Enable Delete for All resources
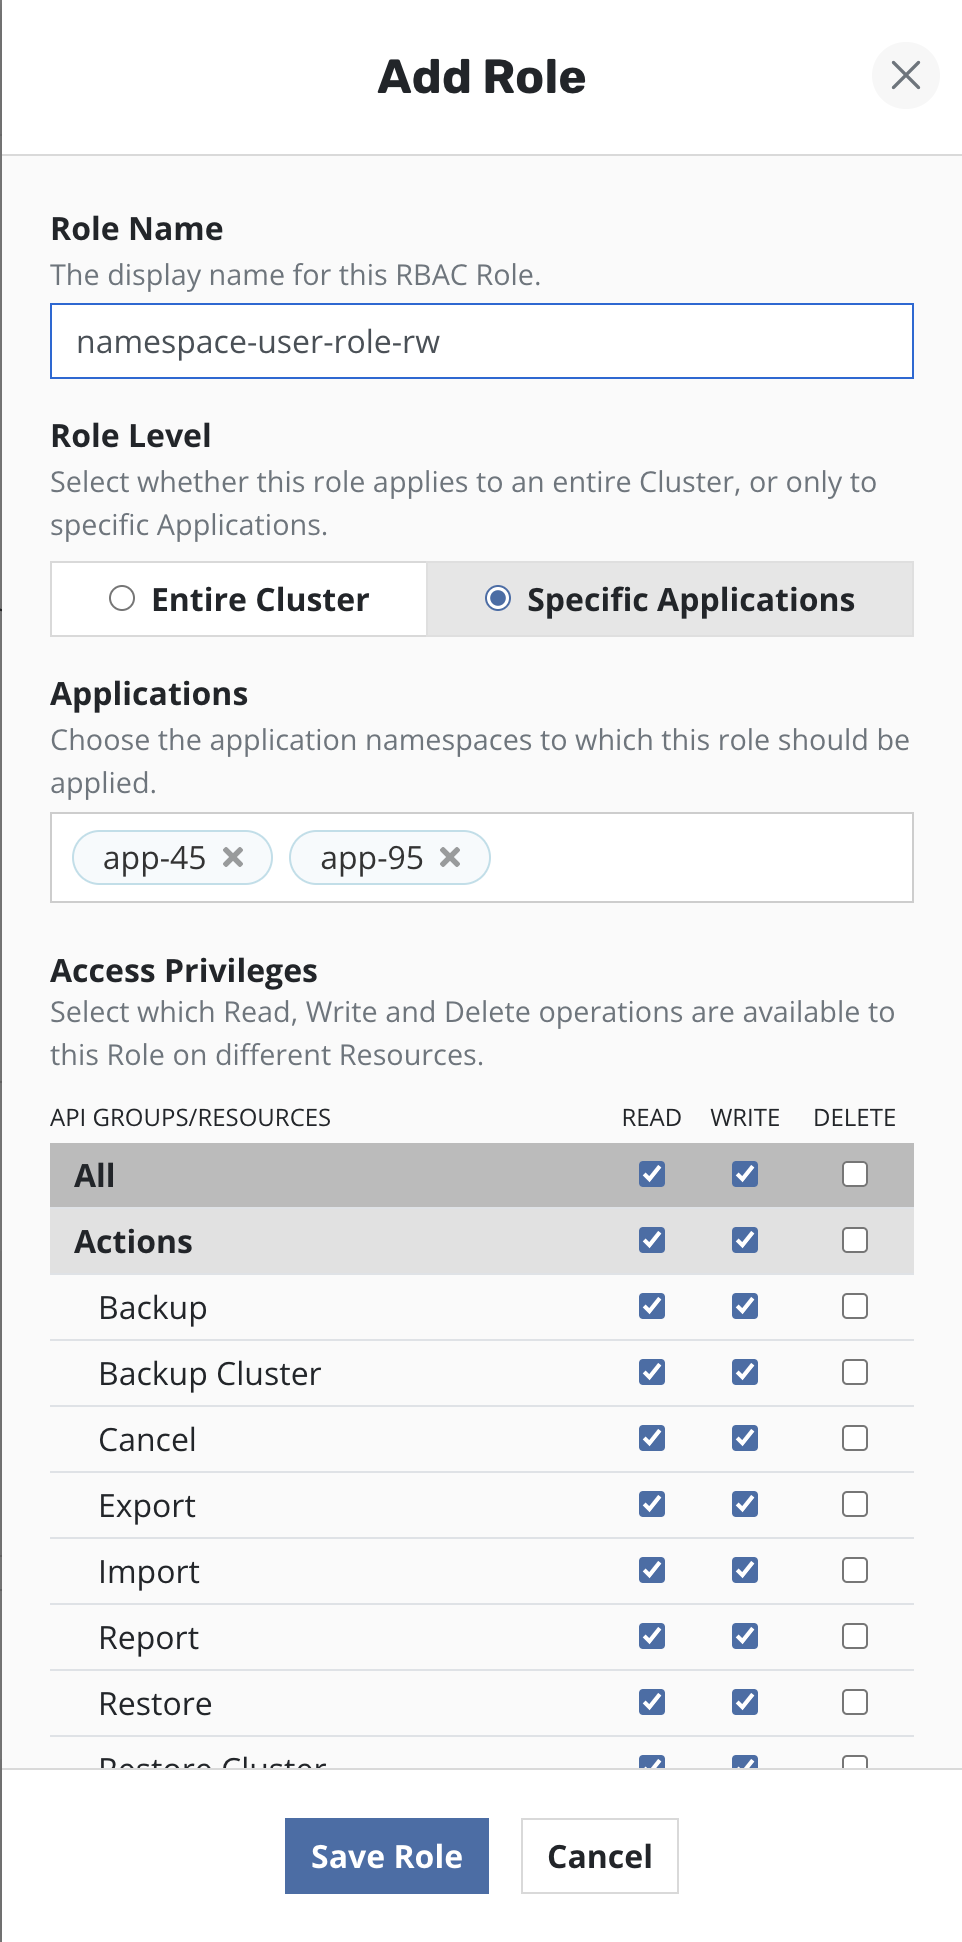962x1942 pixels. (x=854, y=1174)
